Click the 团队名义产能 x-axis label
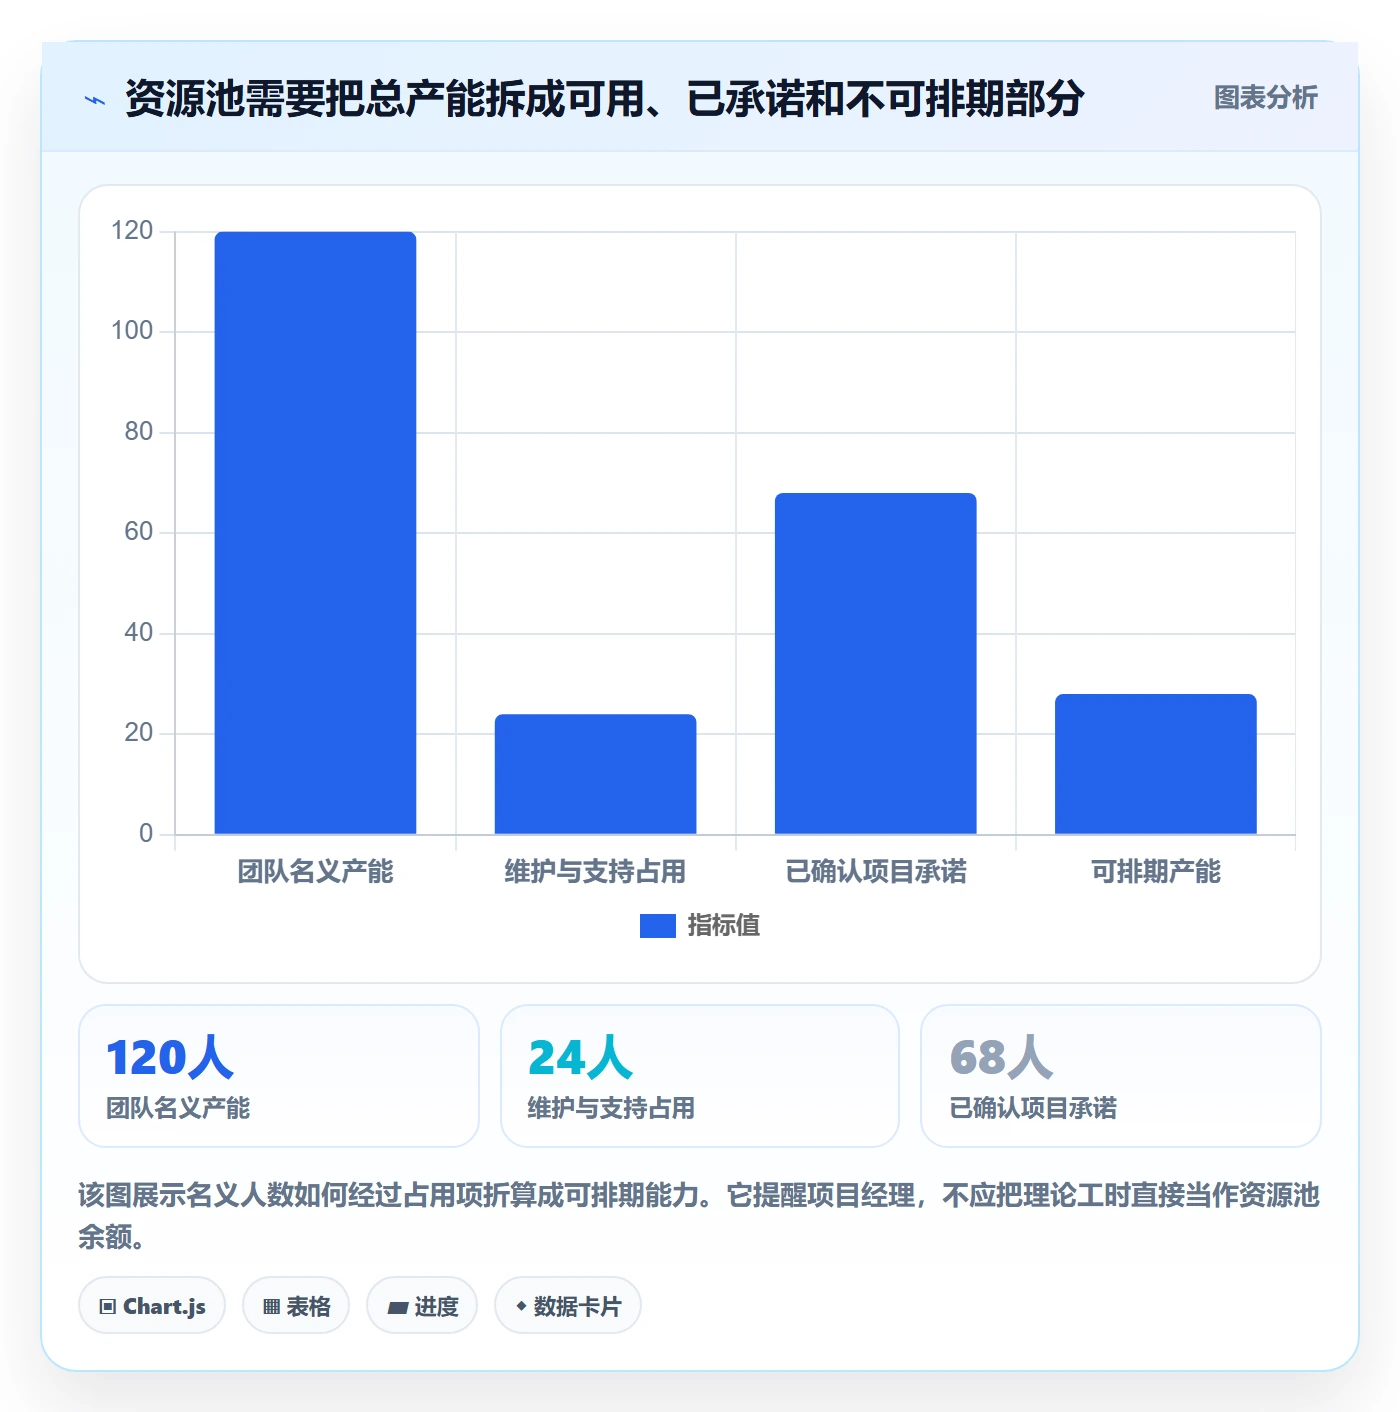The width and height of the screenshot is (1400, 1412). (x=315, y=872)
